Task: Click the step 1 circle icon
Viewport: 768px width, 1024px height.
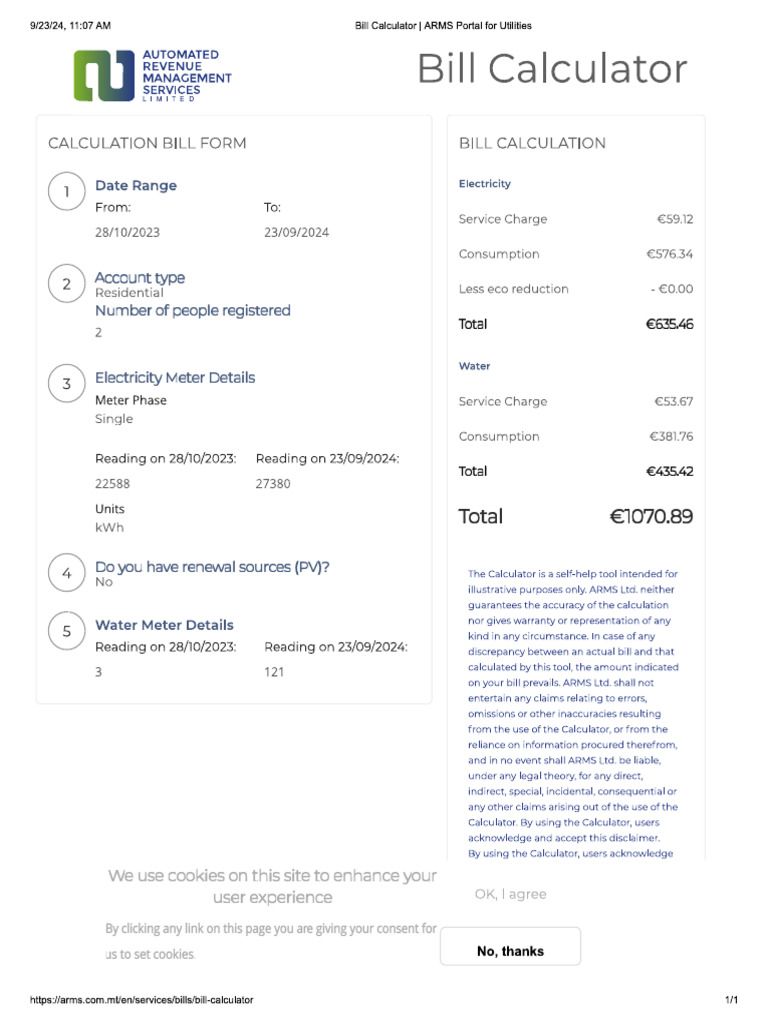Action: pyautogui.click(x=66, y=193)
